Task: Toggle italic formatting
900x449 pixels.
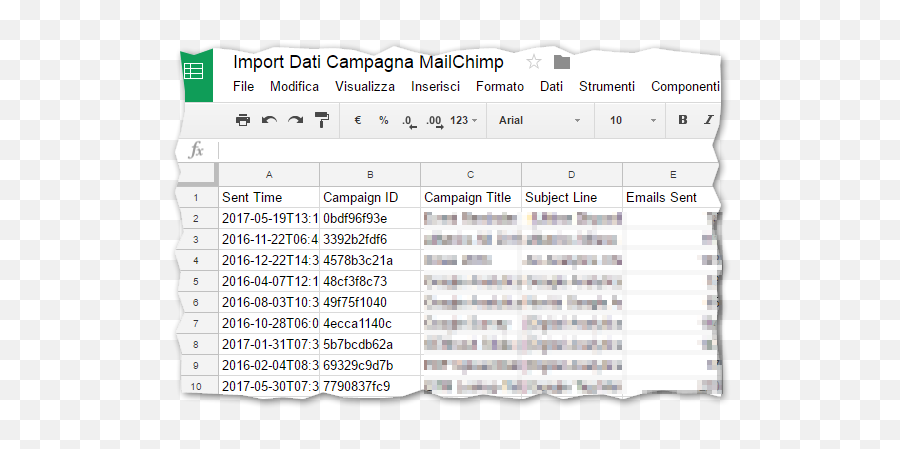Action: 708,120
